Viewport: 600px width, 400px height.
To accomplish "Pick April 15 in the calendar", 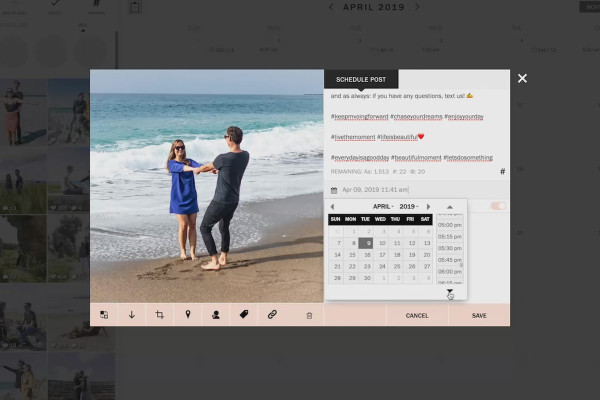I will coord(352,255).
